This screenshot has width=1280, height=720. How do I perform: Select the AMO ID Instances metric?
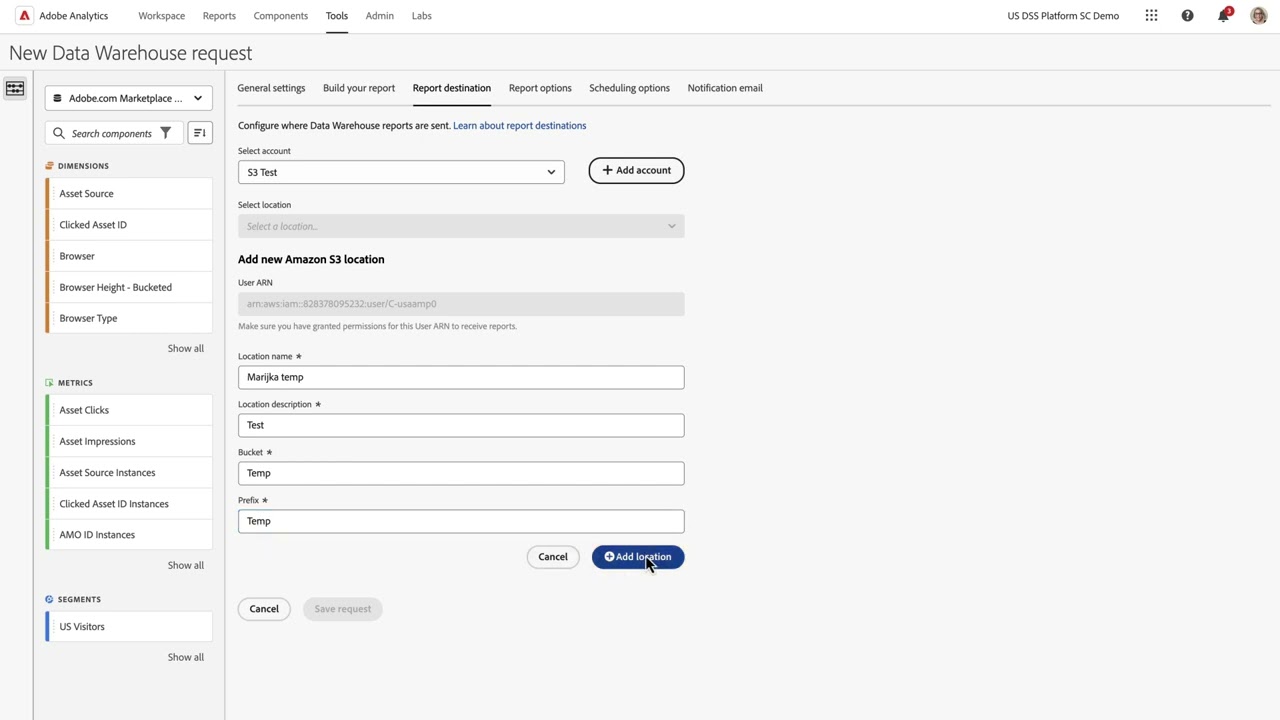[129, 535]
